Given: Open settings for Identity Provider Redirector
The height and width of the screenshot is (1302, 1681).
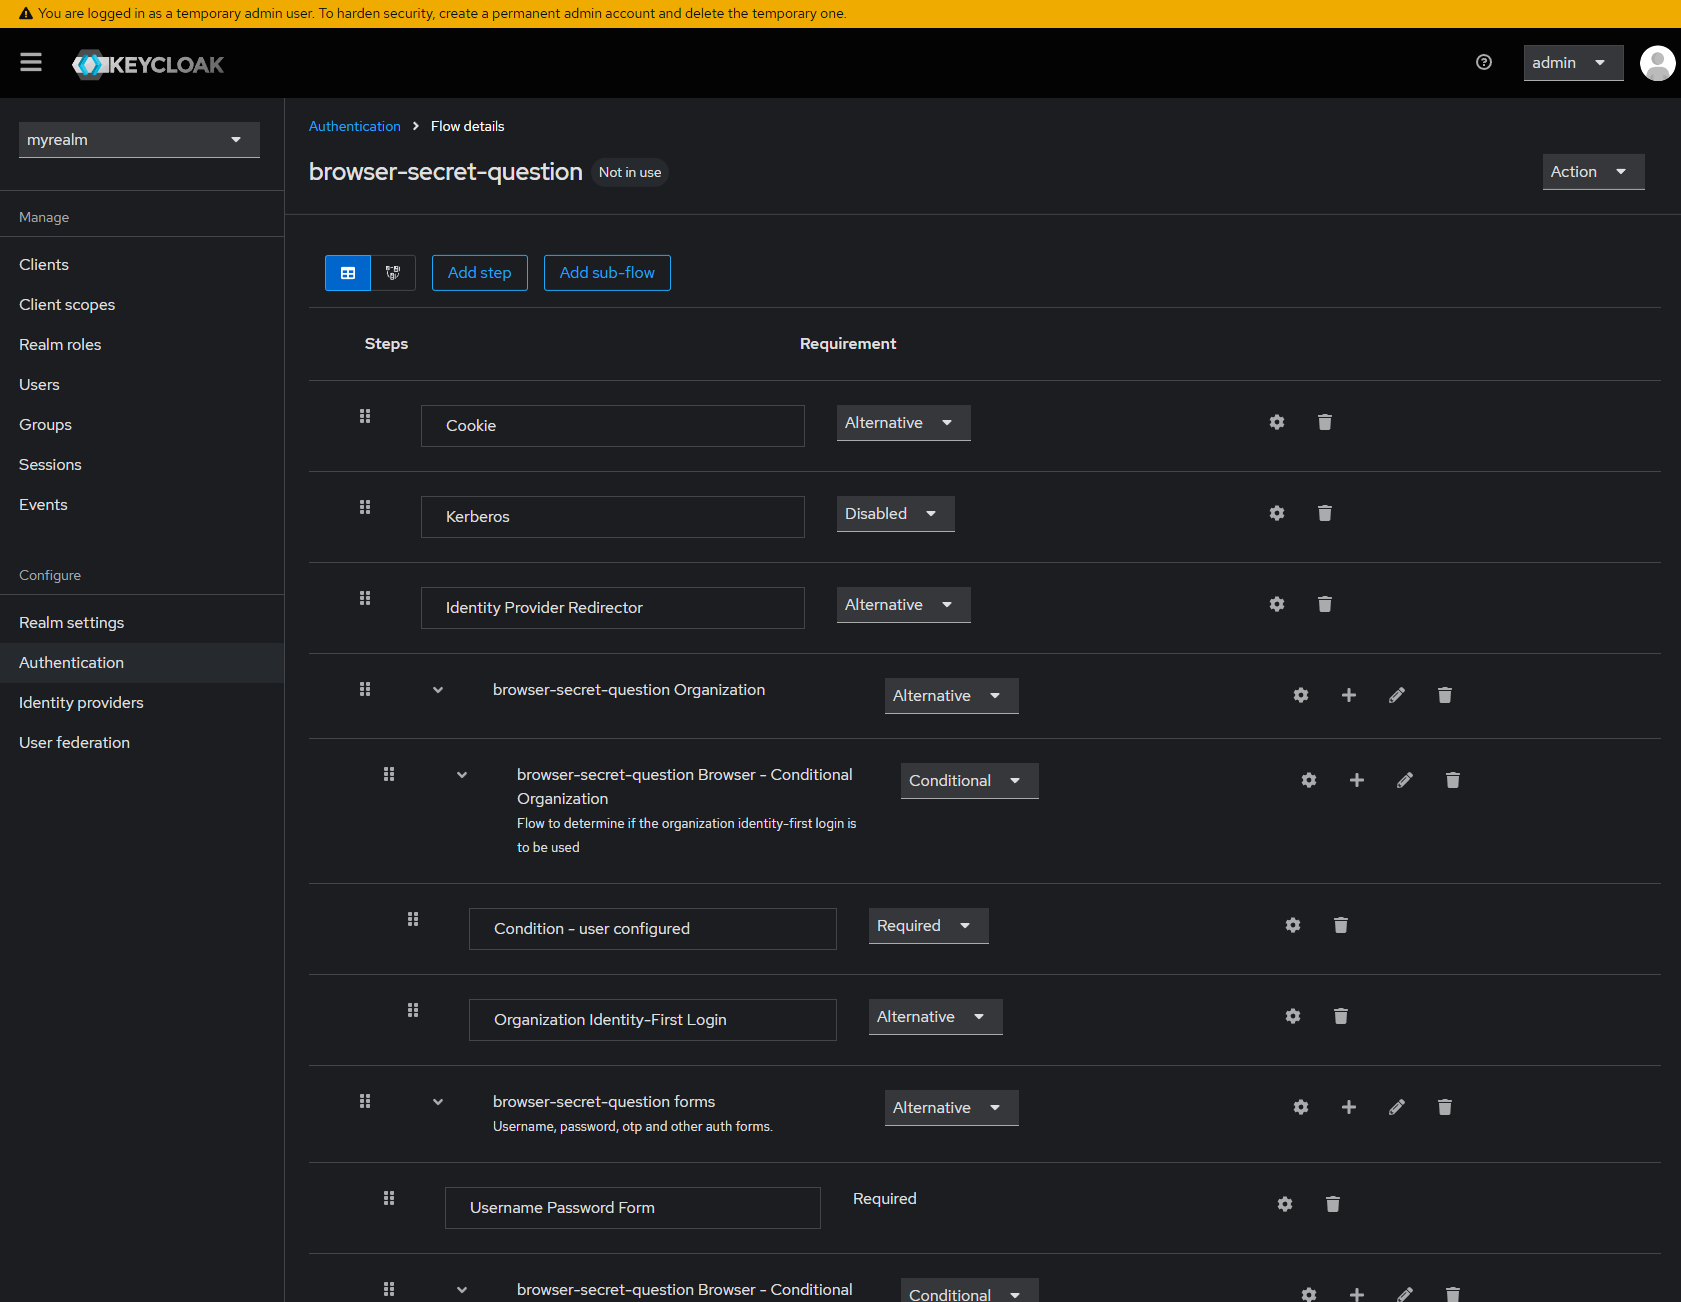Looking at the screenshot, I should 1277,604.
